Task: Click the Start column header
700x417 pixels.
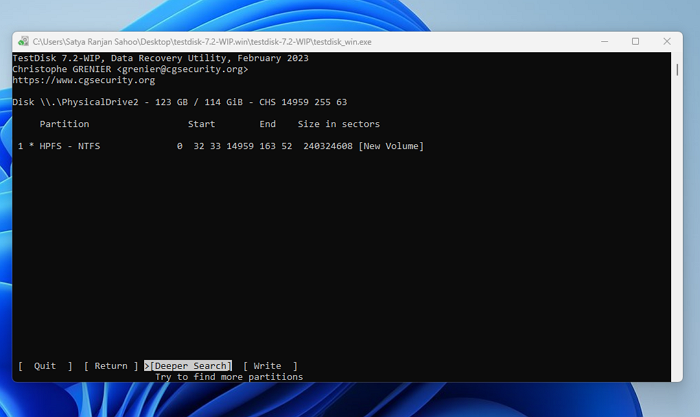Action: 201,124
